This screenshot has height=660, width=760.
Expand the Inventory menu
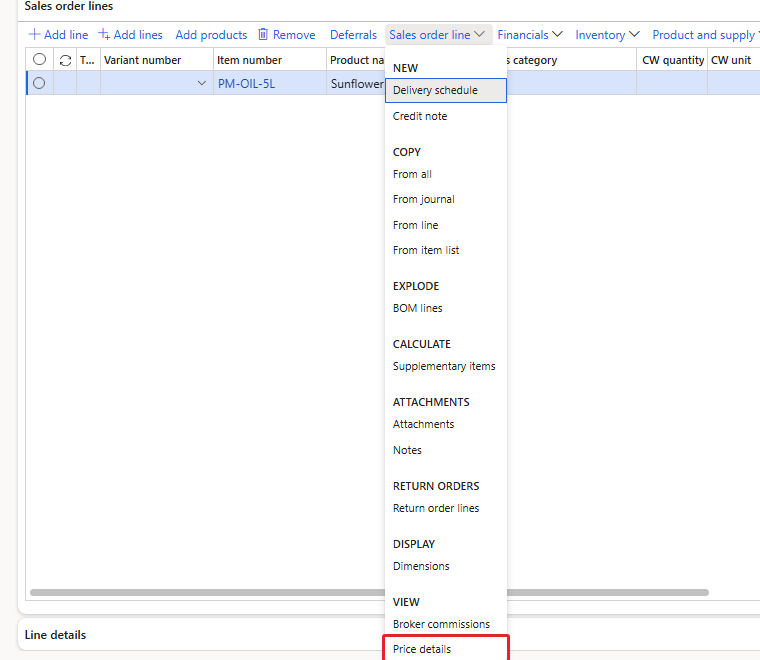click(607, 35)
